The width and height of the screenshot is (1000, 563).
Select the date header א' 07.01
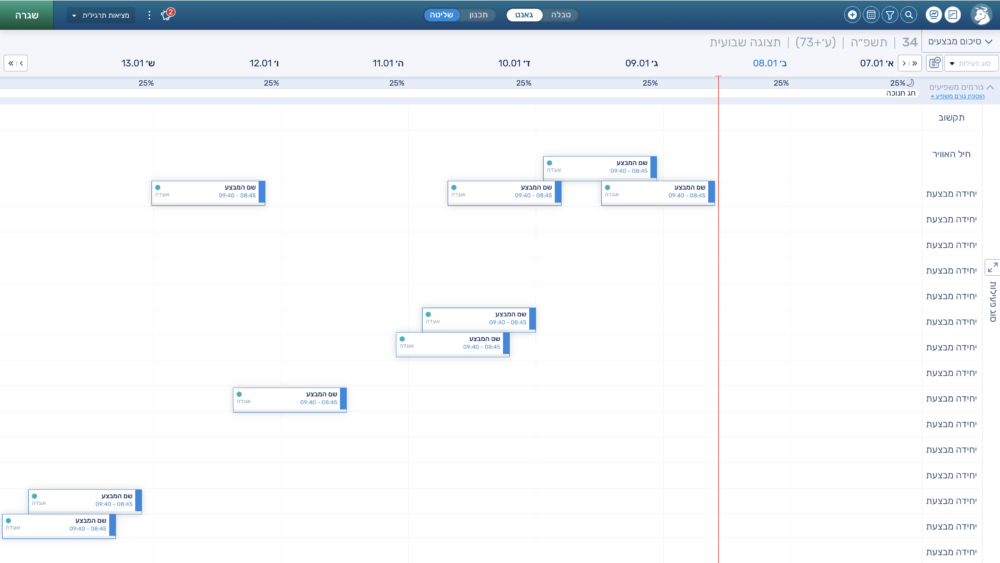(877, 63)
